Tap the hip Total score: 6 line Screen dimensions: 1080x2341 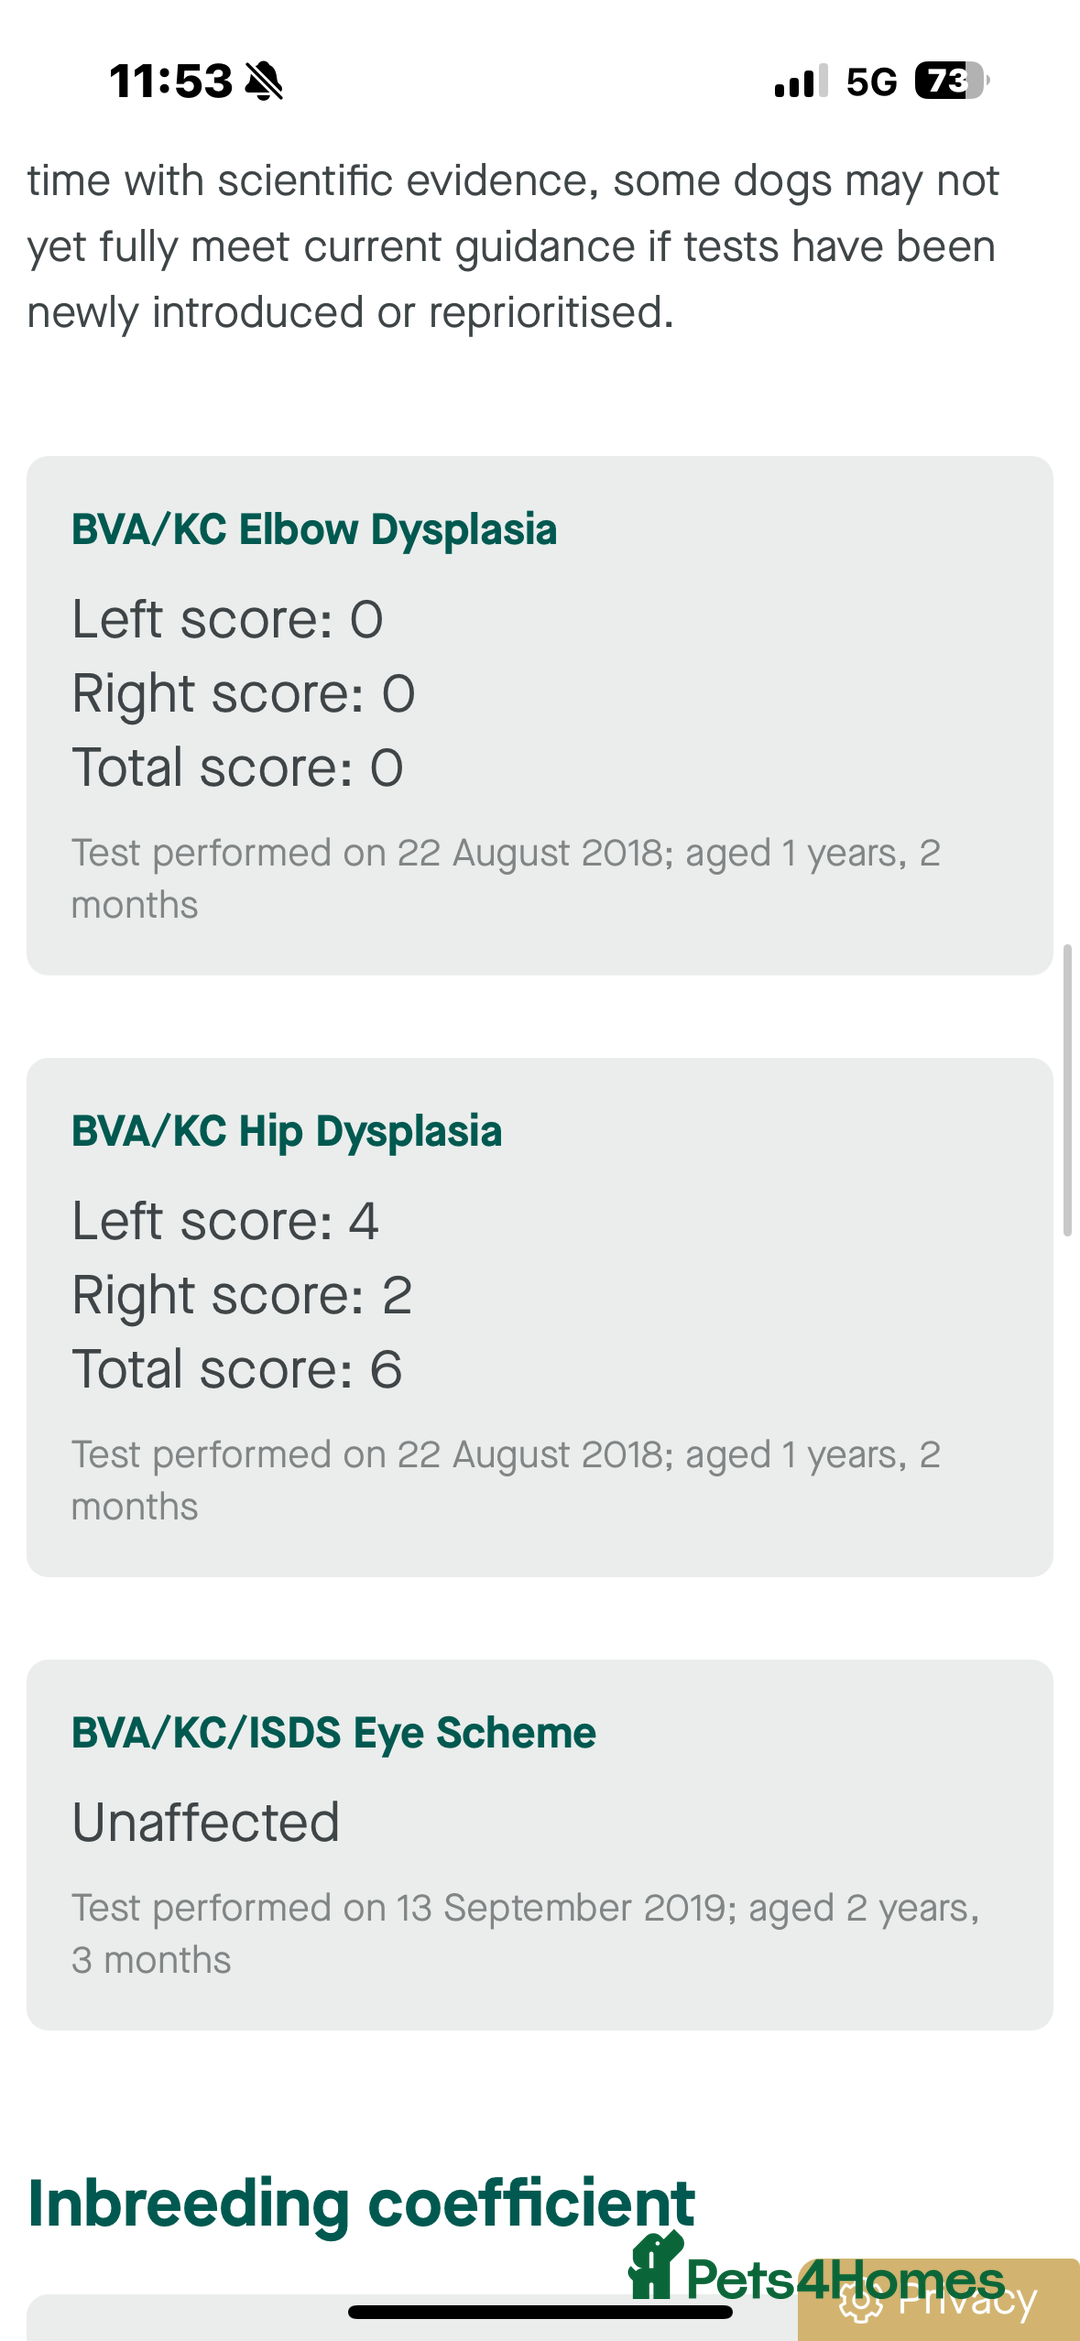(x=237, y=1369)
